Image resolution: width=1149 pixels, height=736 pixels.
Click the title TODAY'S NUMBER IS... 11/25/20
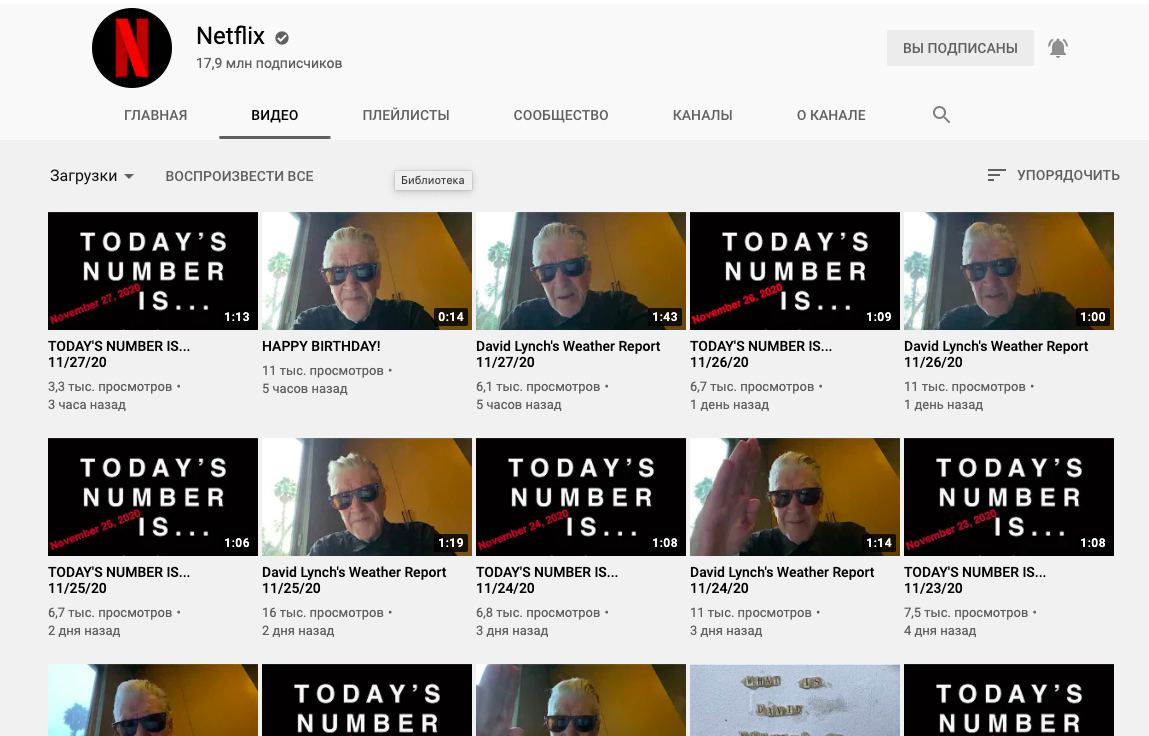[119, 580]
